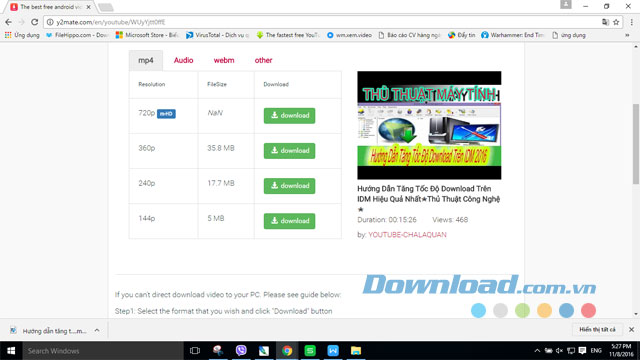Screen dimensions: 640x360
Task: Switch to the Audio tab
Action: 183,60
